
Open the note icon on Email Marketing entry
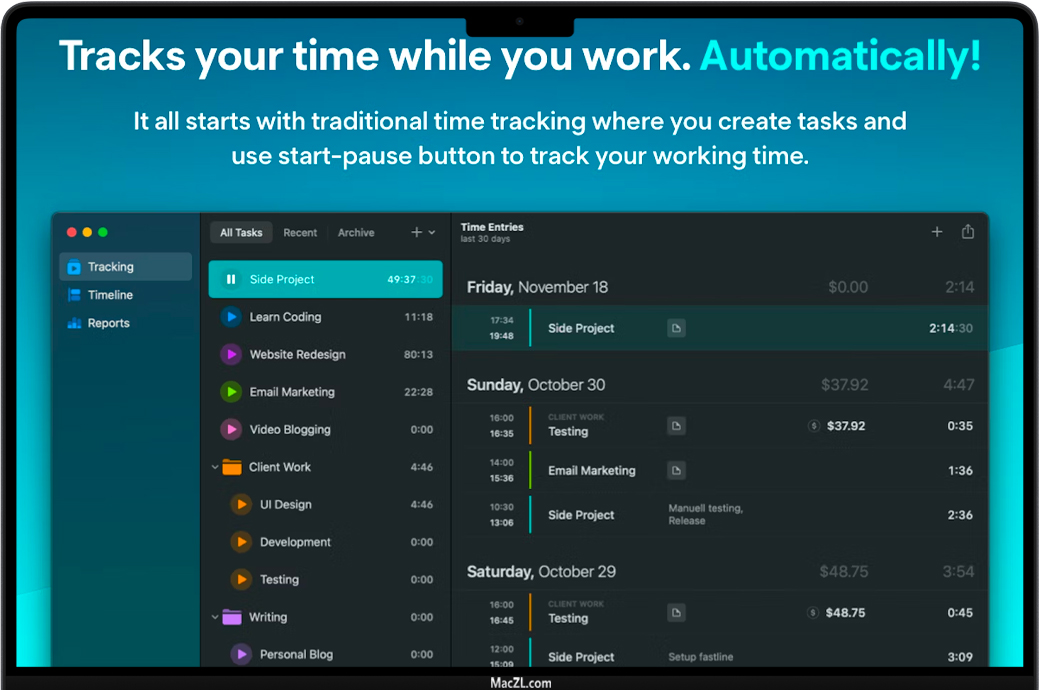tap(676, 470)
